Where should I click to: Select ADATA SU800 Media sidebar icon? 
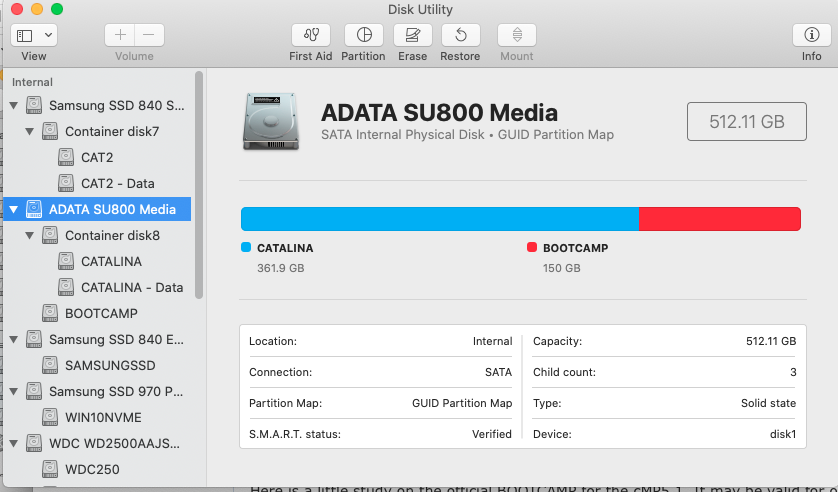tap(34, 209)
